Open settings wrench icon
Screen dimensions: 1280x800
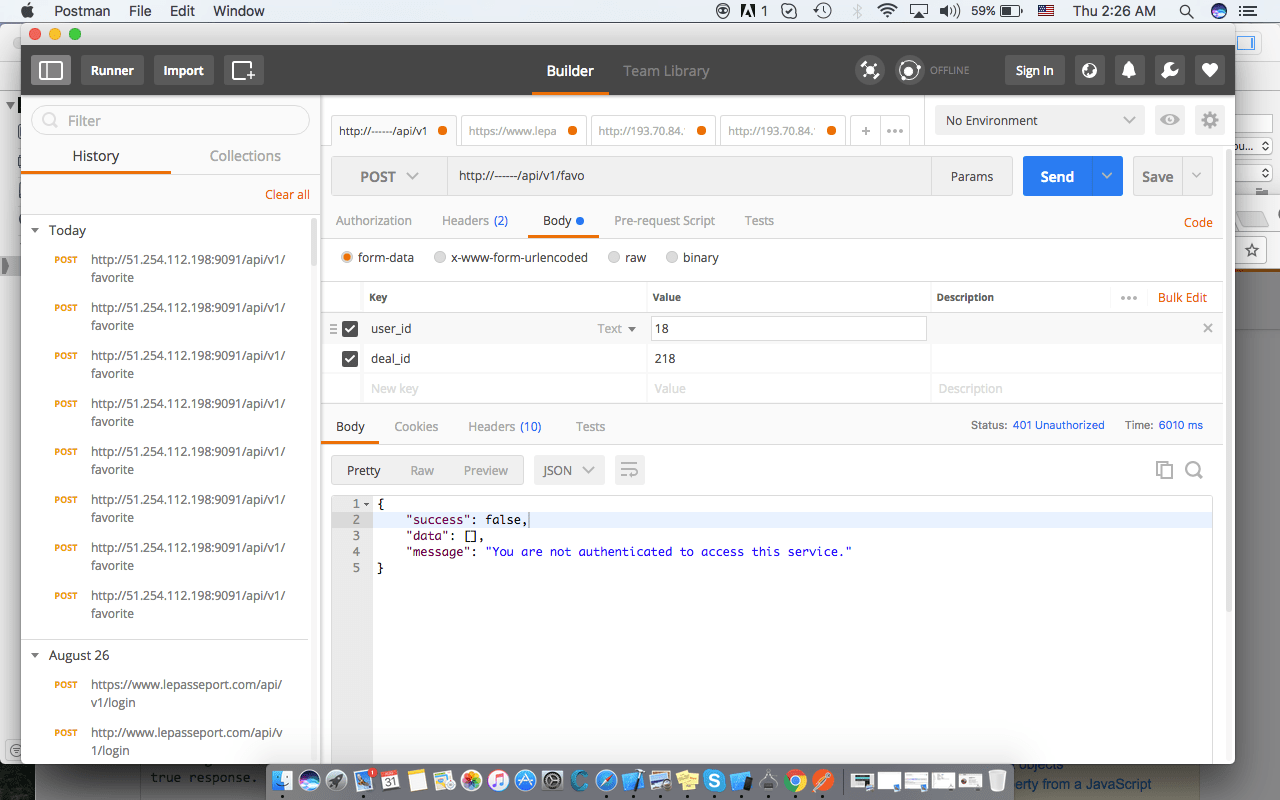(x=1169, y=70)
